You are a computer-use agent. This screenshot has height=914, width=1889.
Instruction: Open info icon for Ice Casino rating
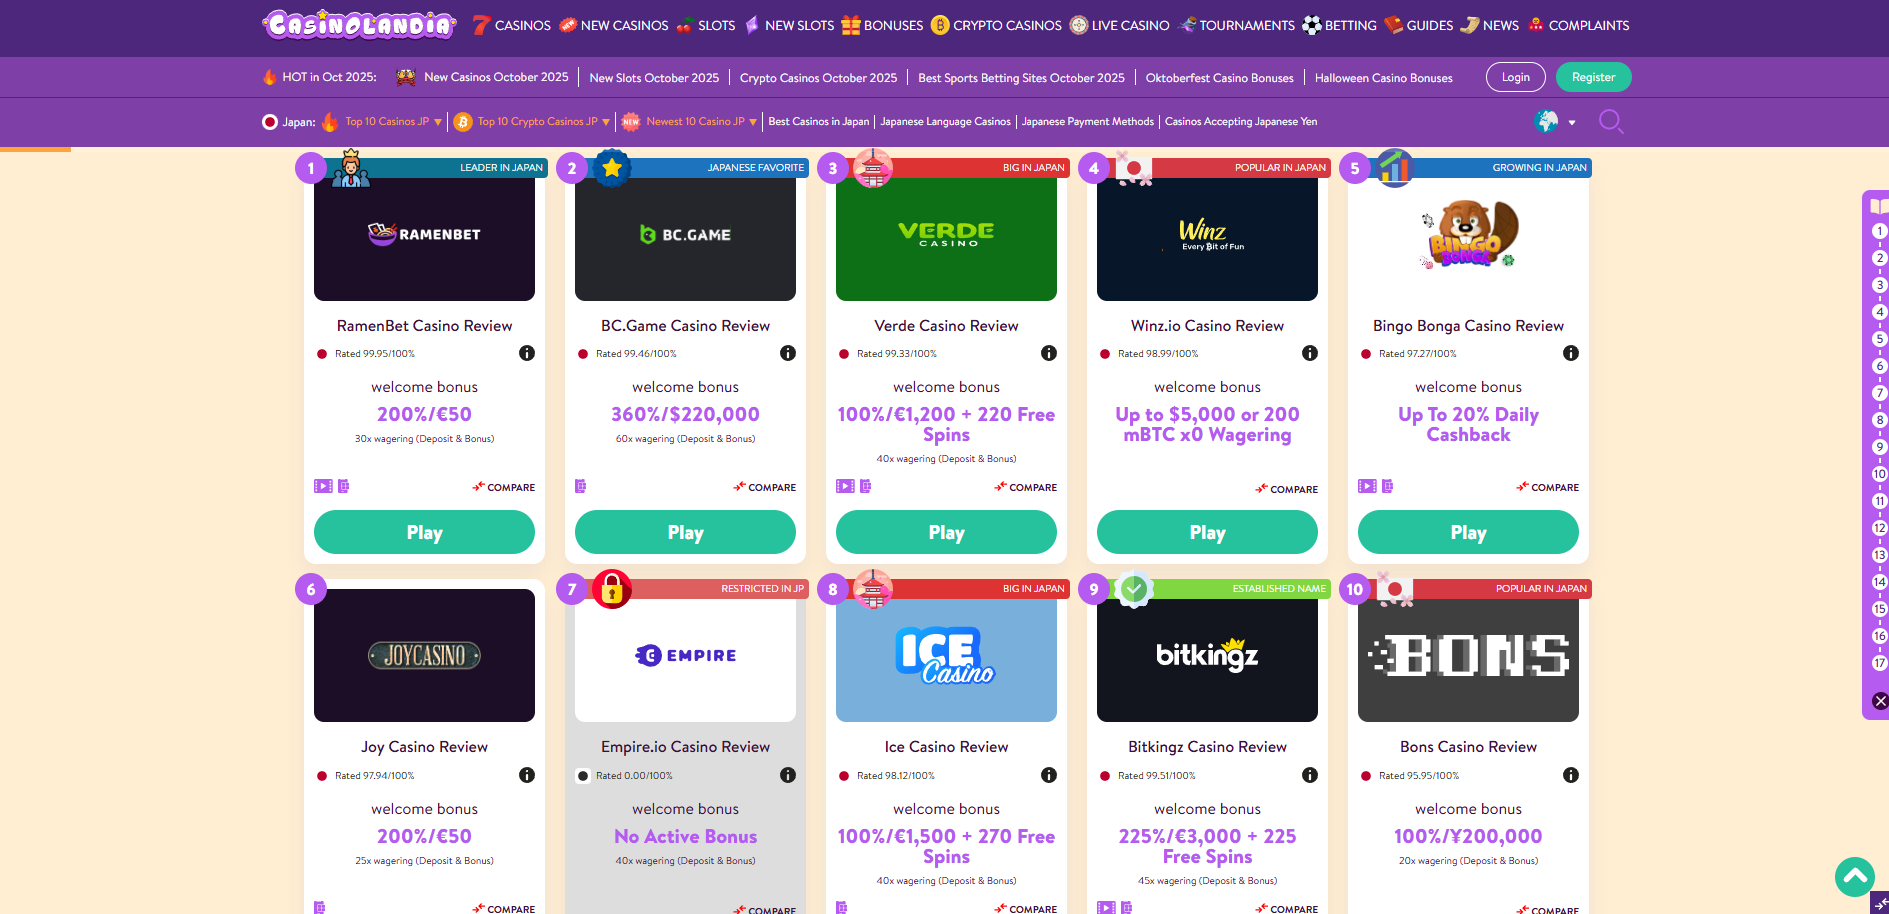1049,775
